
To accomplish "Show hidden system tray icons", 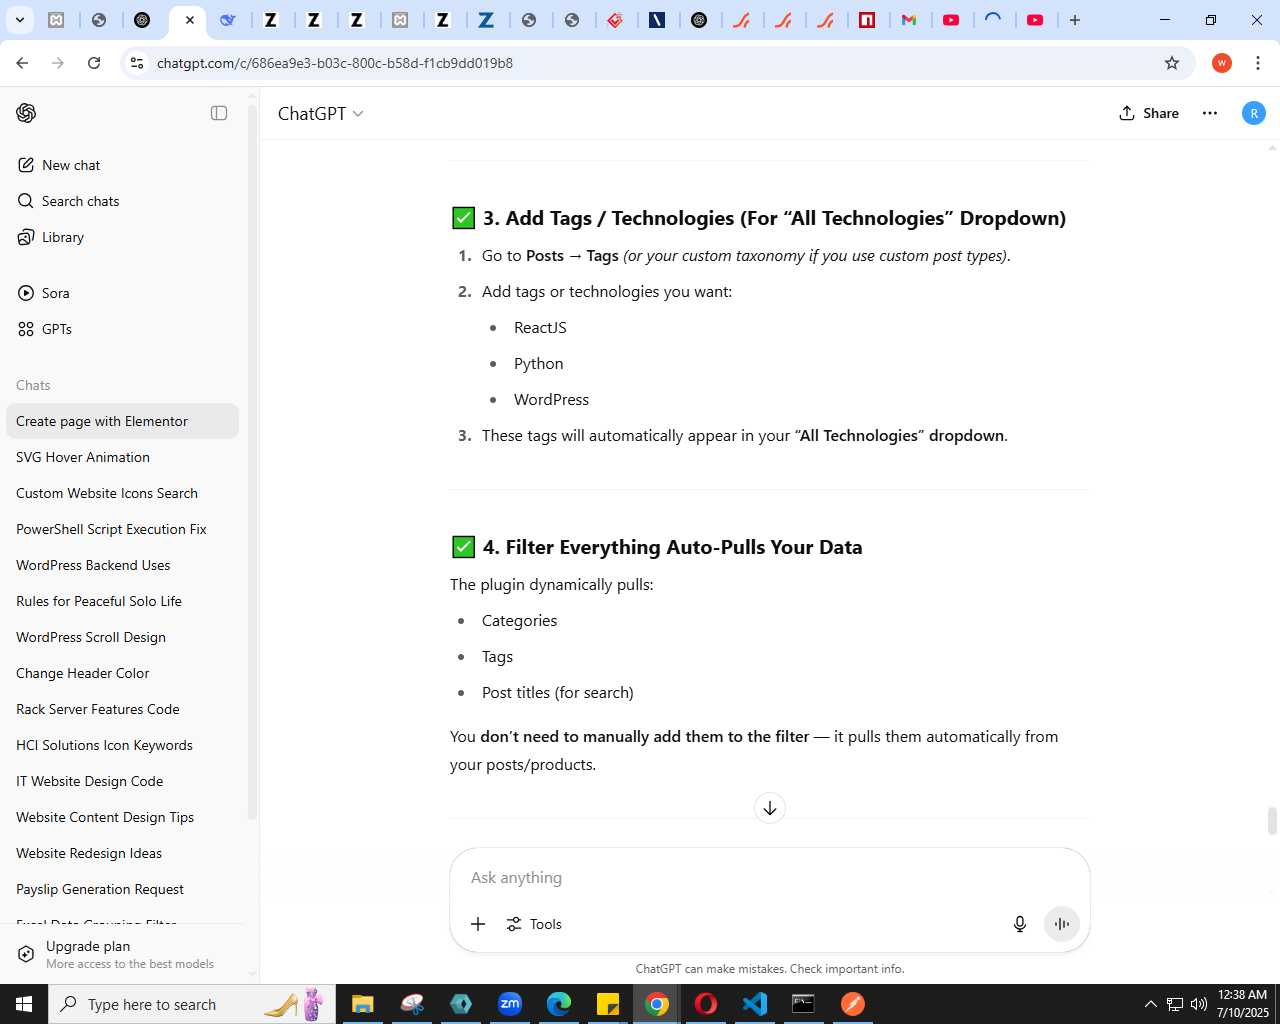I will tap(1151, 1004).
